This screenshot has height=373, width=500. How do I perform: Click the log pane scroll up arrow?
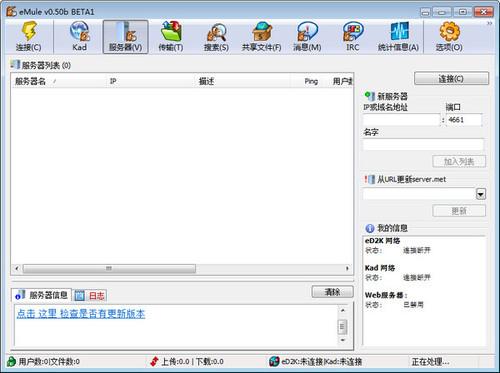tap(342, 310)
